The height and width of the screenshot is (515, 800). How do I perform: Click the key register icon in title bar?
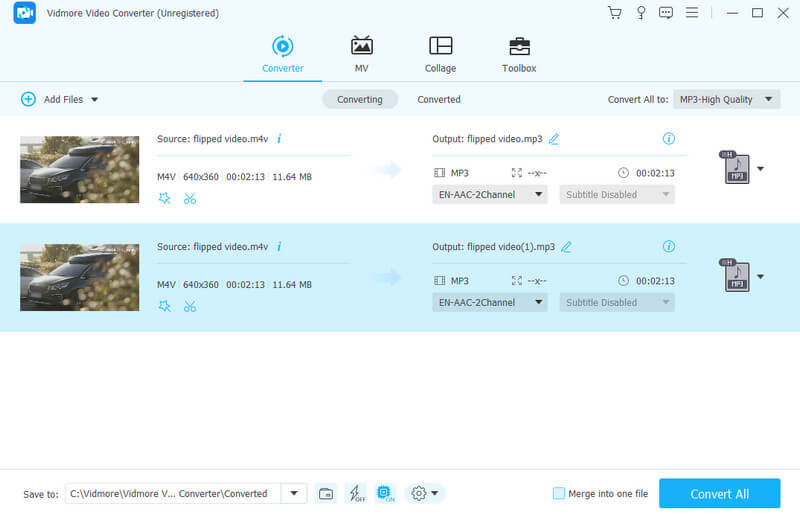pyautogui.click(x=640, y=13)
